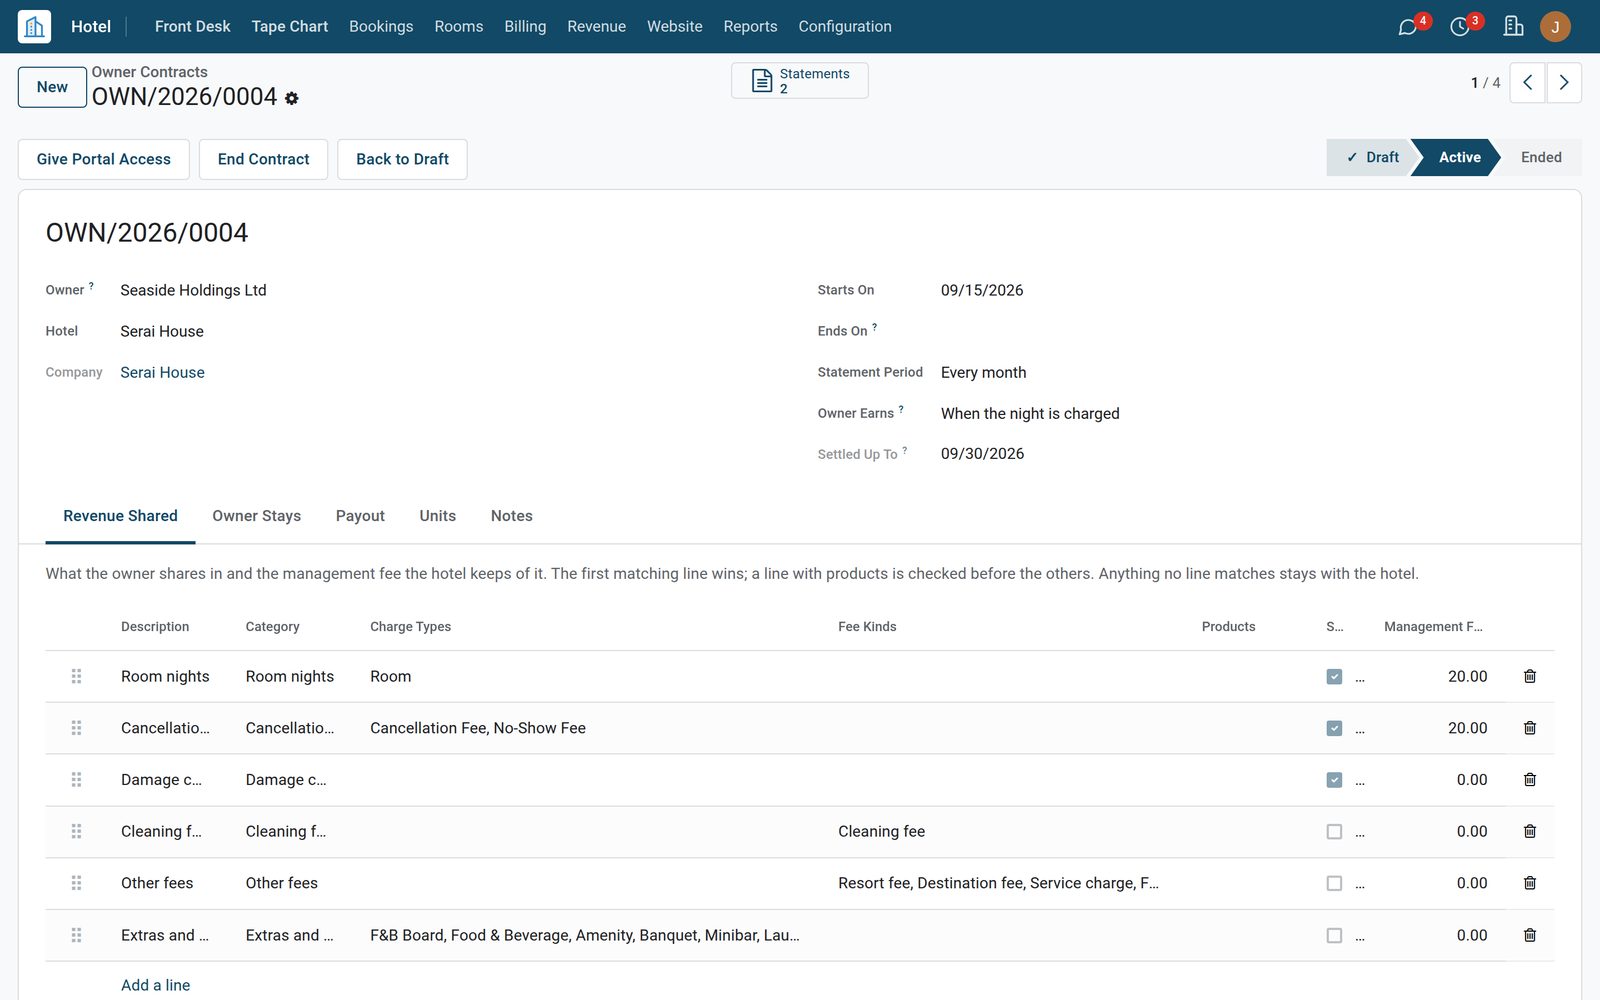Enable the shared checkbox for Other fees
Screen dimensions: 1600x1000
1334,884
